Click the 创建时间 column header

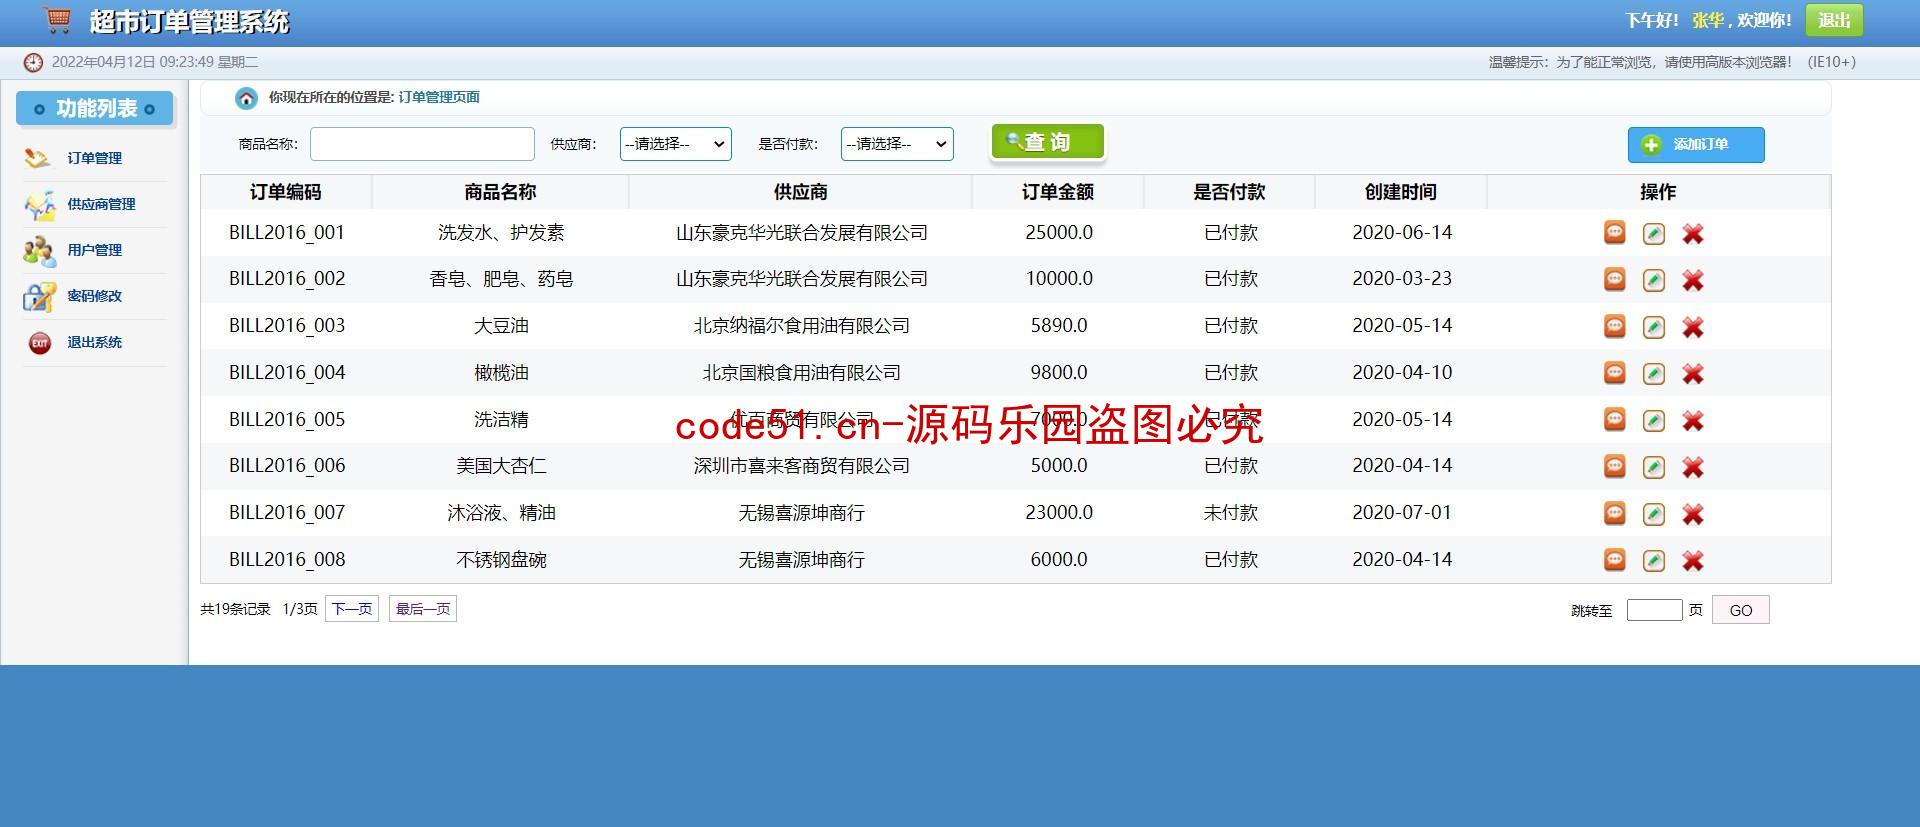(1401, 192)
